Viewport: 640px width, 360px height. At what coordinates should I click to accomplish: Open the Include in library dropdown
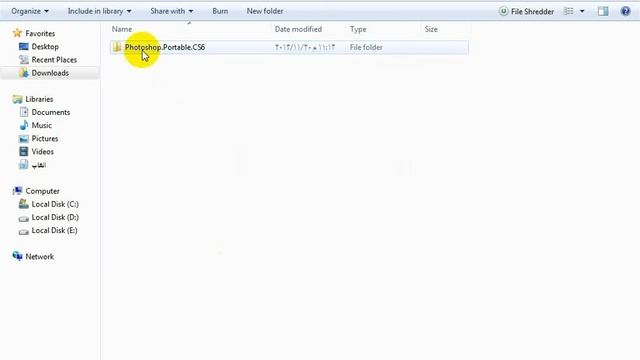point(99,11)
